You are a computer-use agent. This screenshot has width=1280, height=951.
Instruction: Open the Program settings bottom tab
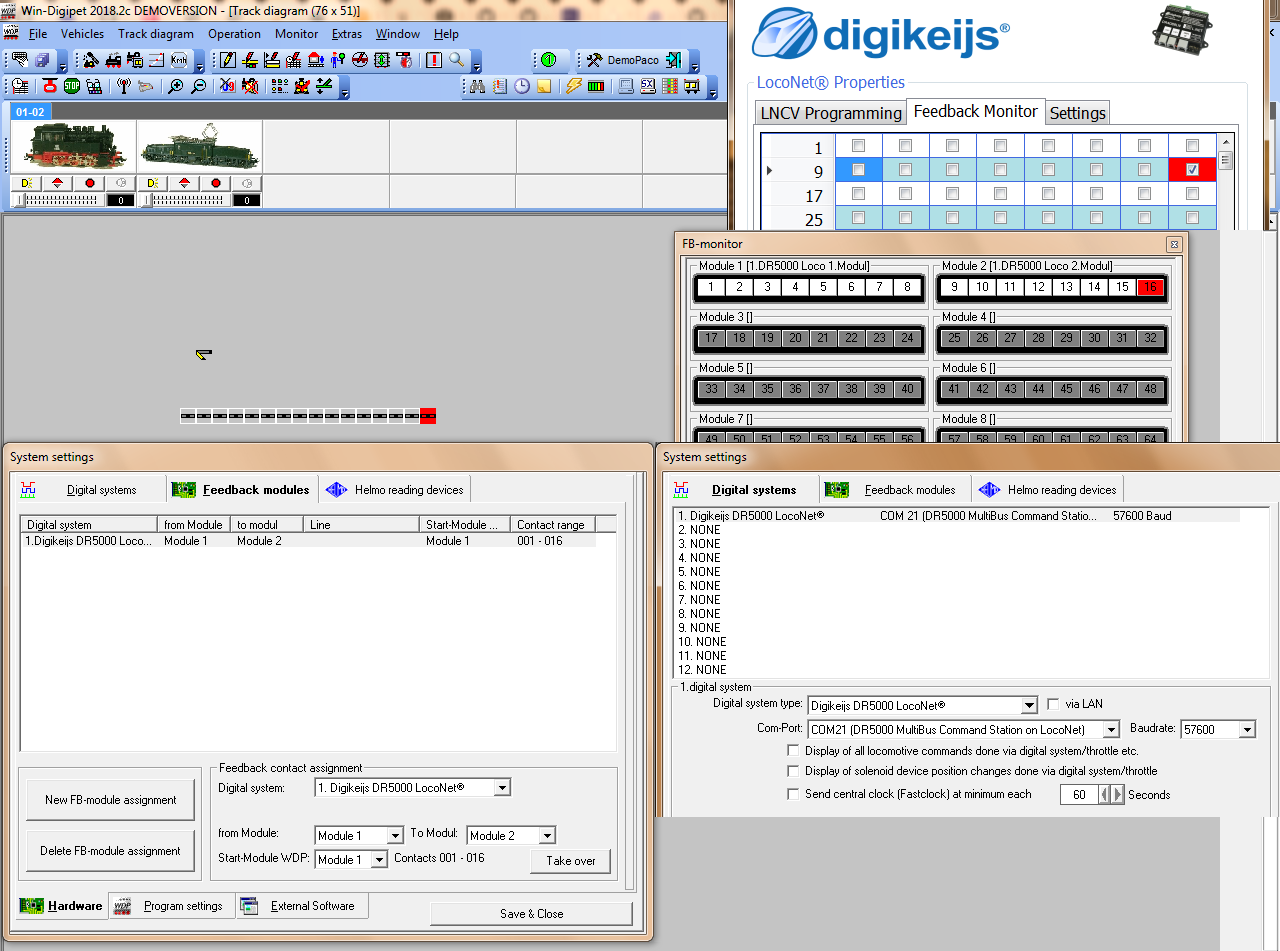tap(172, 906)
